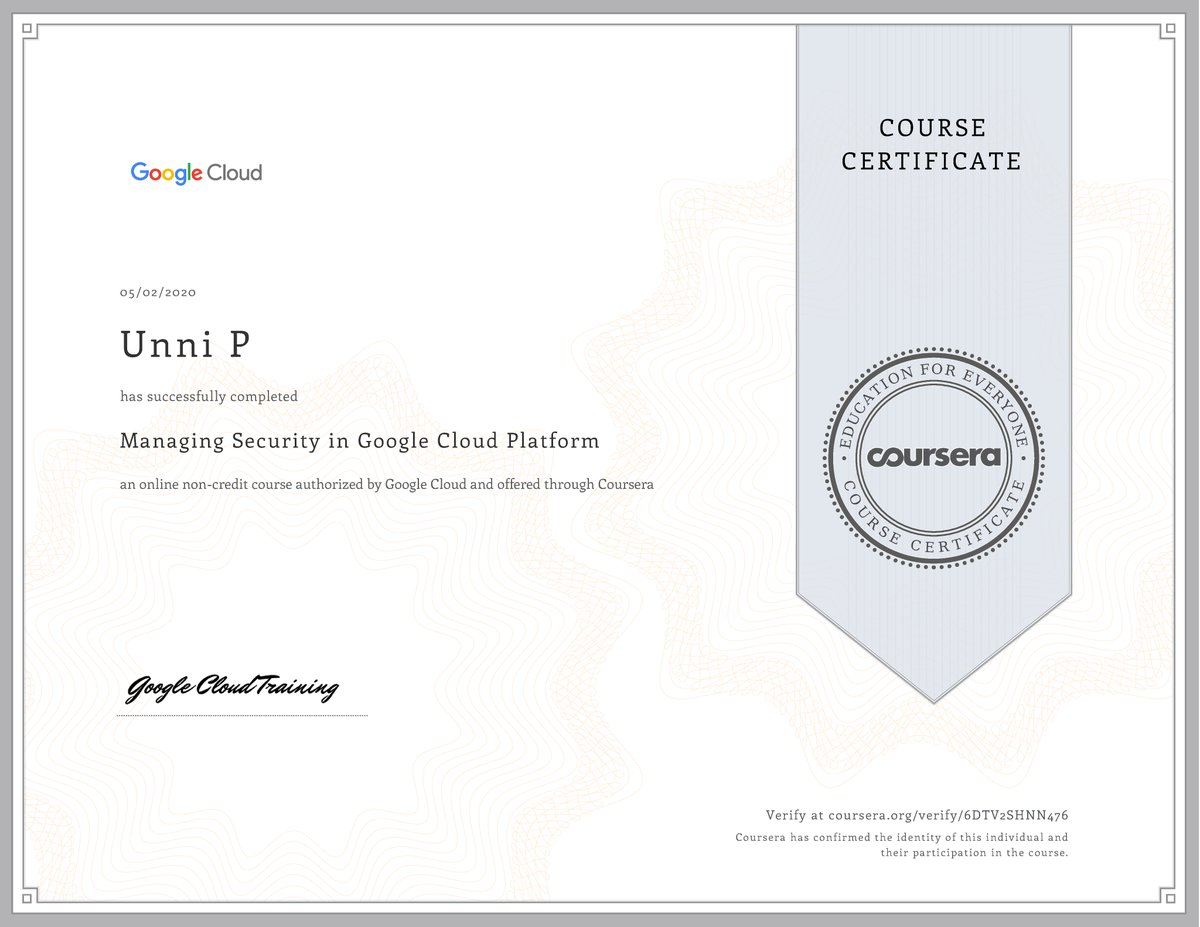Click the date 05/02/2020
The height and width of the screenshot is (927, 1200).
click(x=158, y=293)
